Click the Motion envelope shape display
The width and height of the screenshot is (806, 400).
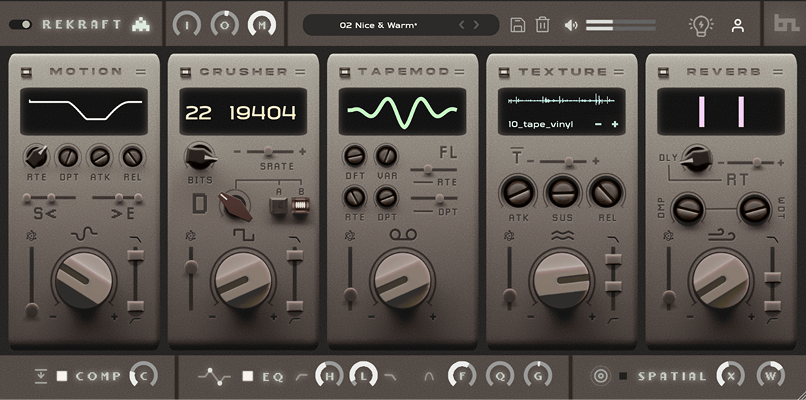[84, 111]
